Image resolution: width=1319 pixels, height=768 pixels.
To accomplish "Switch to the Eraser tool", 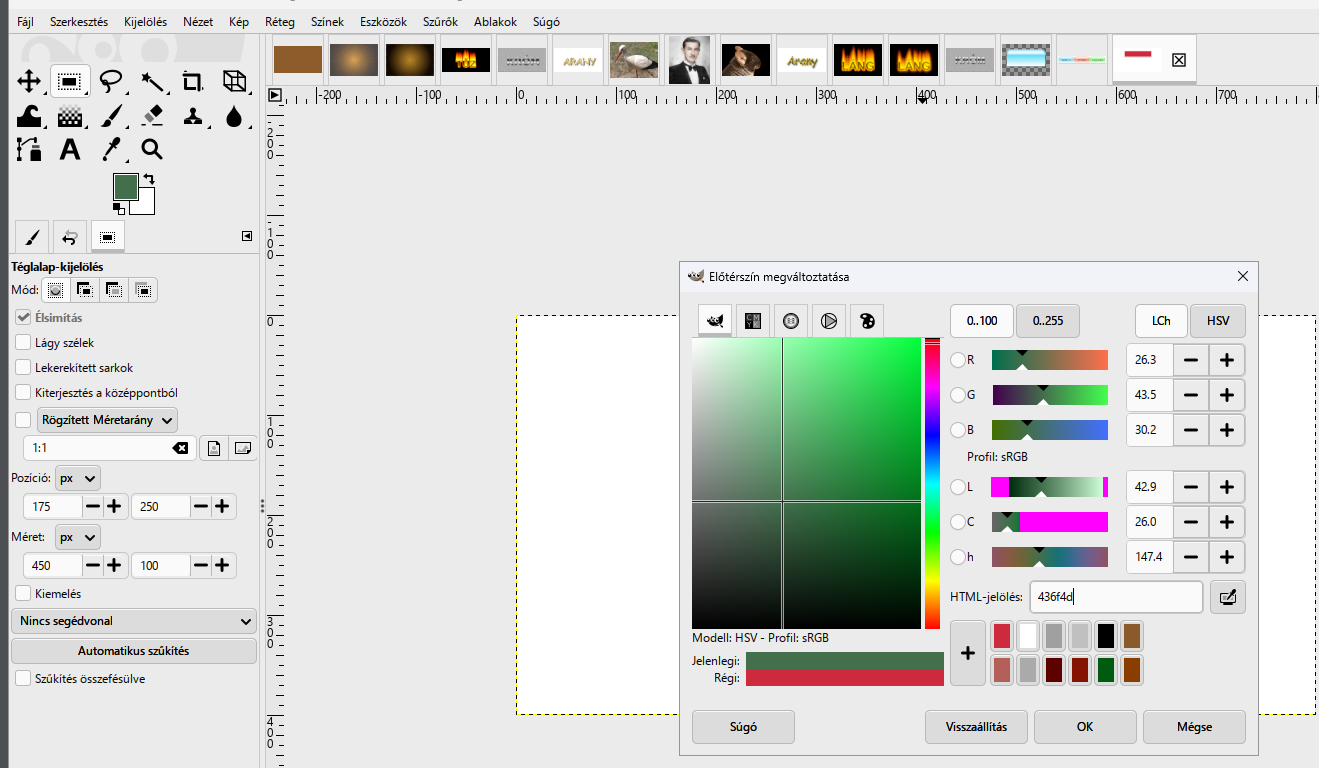I will (152, 116).
